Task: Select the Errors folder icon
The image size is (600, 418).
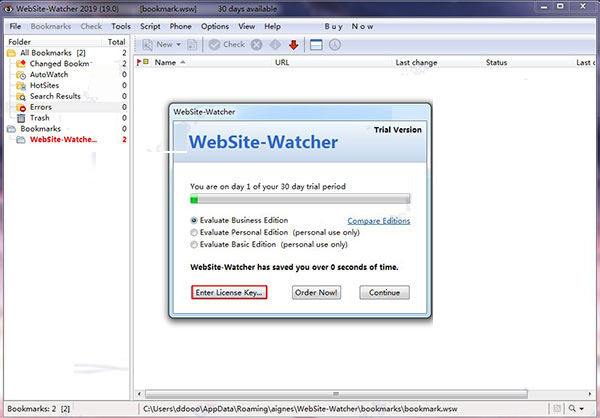Action: point(21,107)
